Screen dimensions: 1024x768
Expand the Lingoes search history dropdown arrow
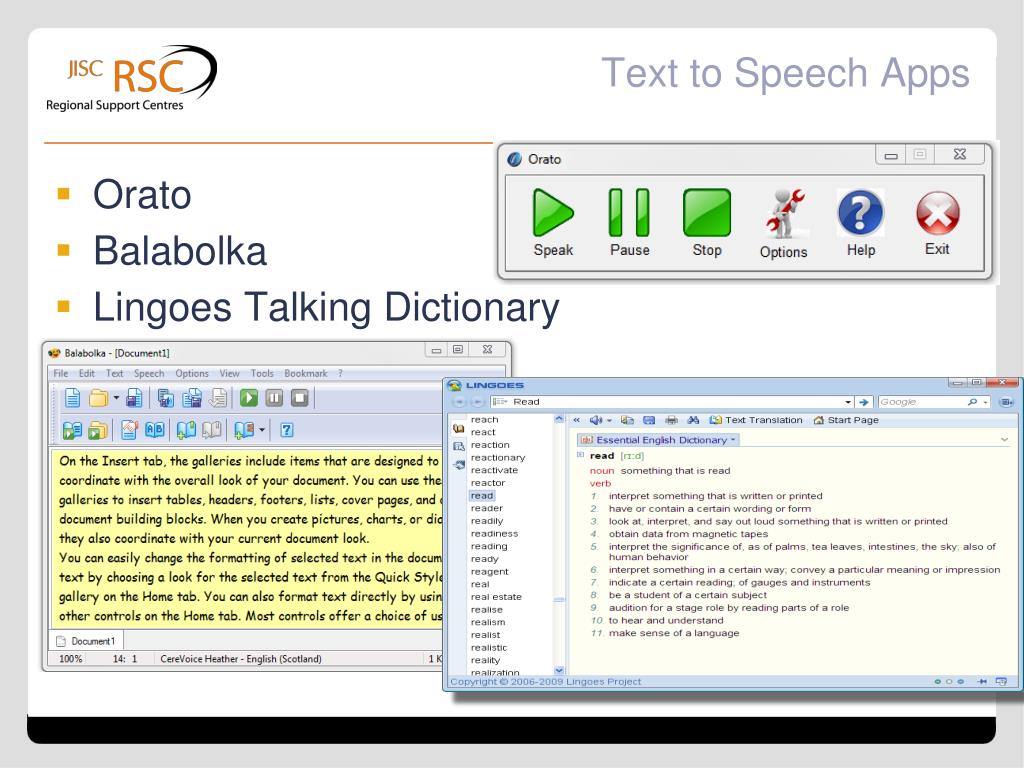(848, 402)
